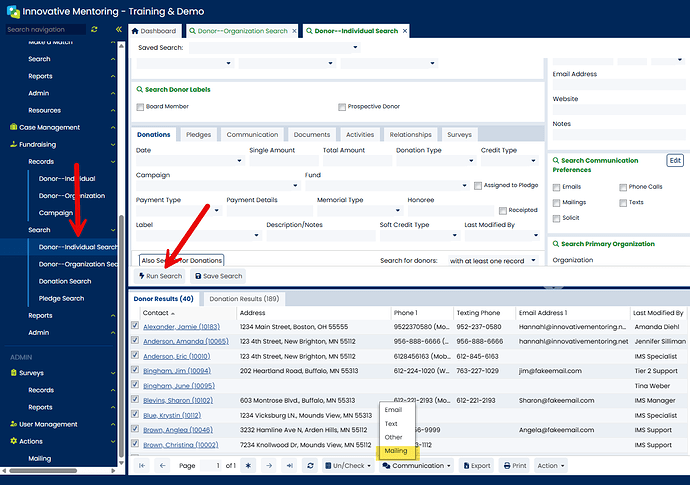Refresh the donor results grid
The image size is (690, 485).
pos(310,466)
